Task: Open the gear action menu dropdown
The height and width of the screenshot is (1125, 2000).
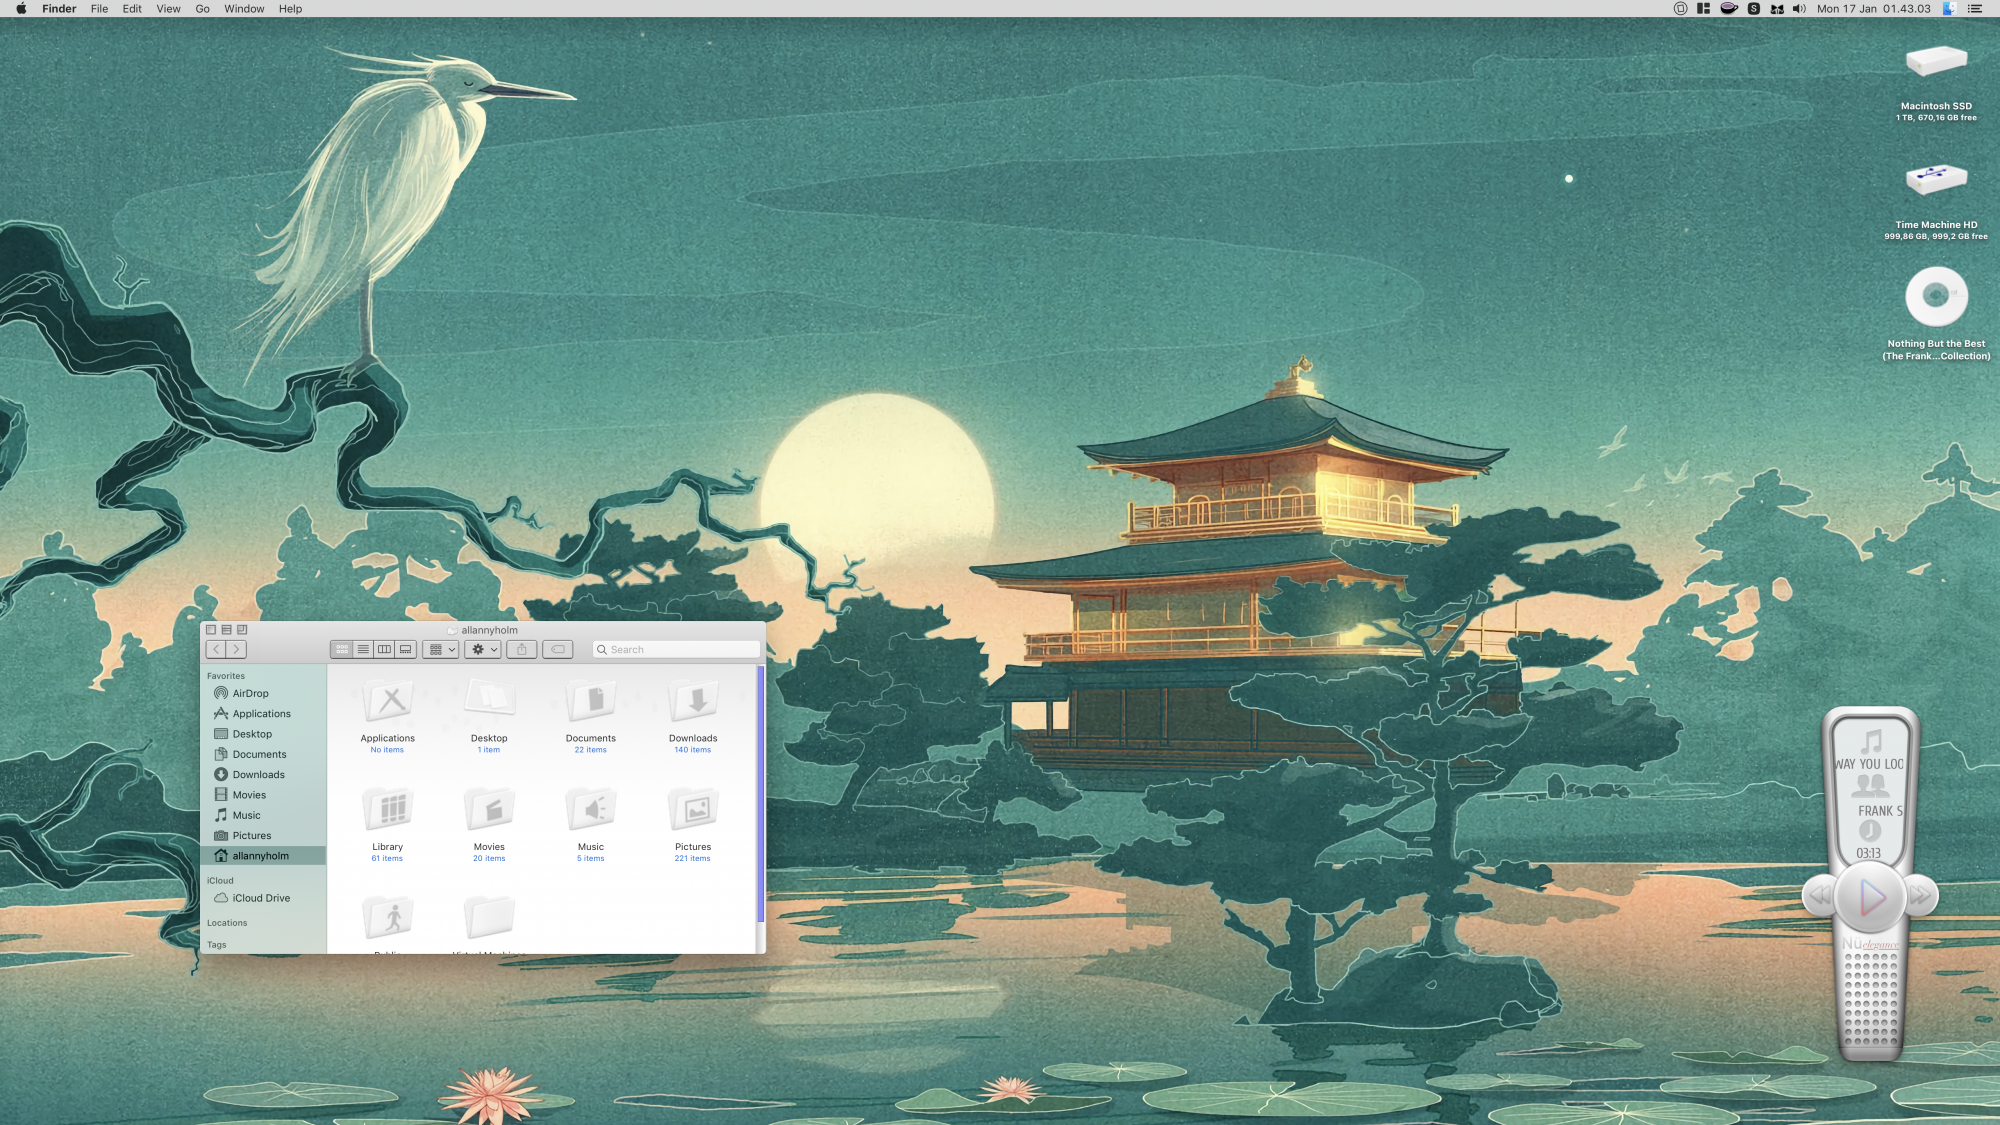Action: (483, 649)
